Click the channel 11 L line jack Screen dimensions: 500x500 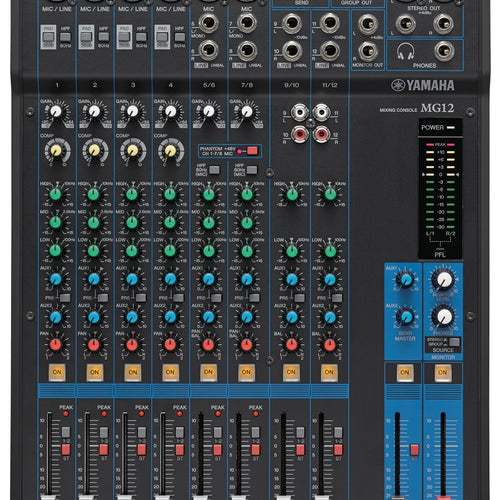tap(330, 23)
